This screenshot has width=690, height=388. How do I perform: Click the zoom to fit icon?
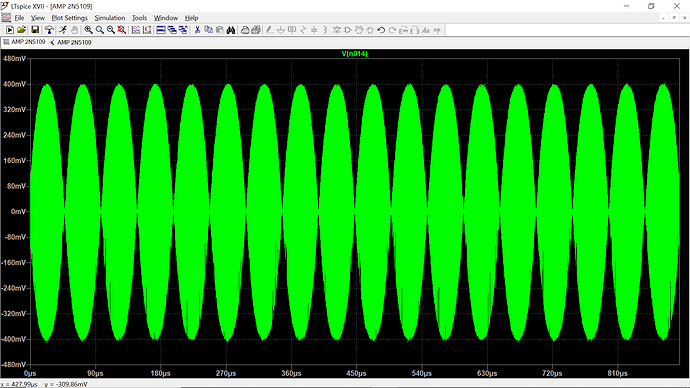(x=121, y=30)
